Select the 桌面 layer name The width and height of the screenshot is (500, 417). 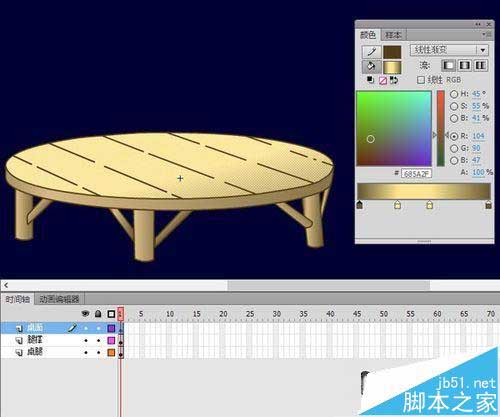coord(35,328)
